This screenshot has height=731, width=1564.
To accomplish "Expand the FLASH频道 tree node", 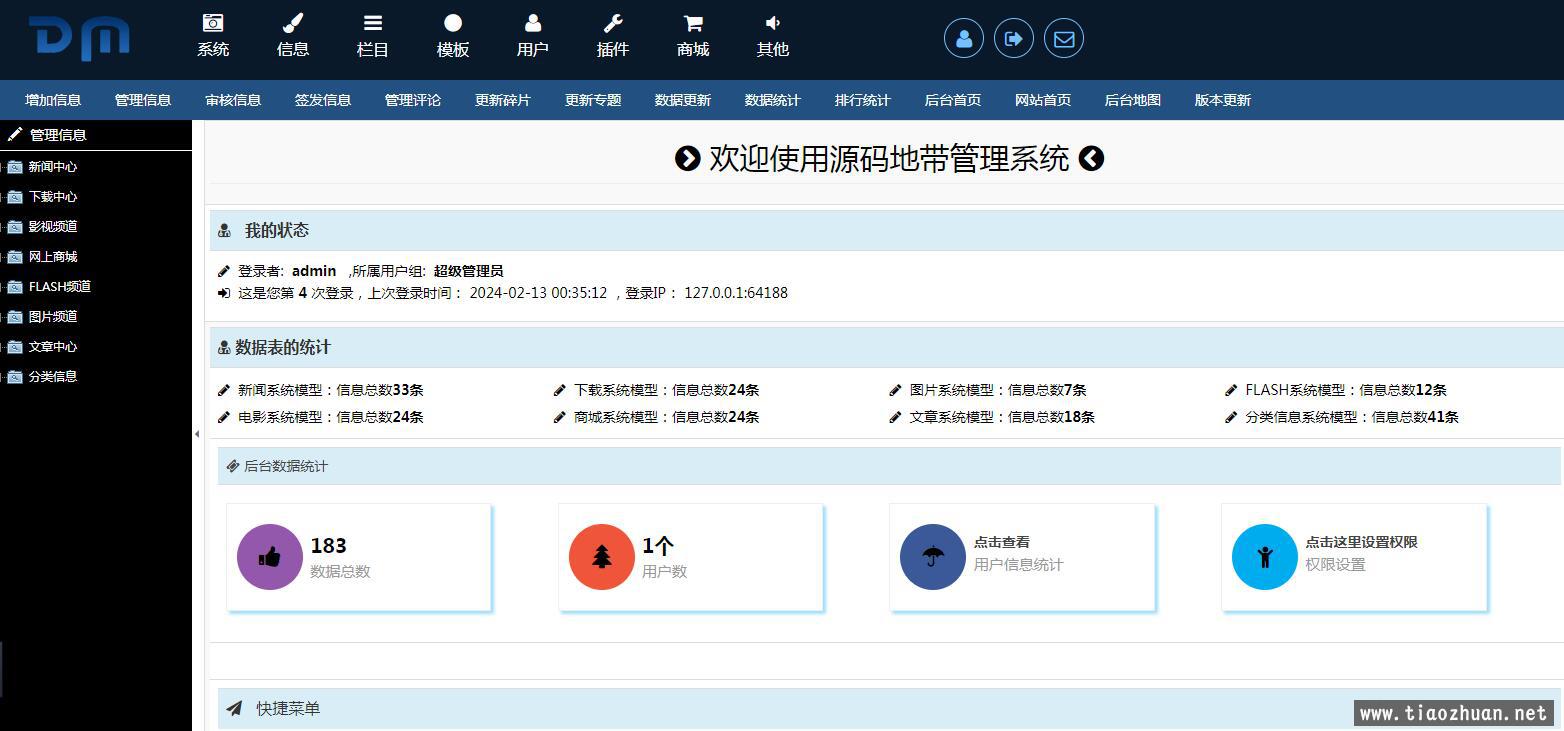I will (3, 287).
